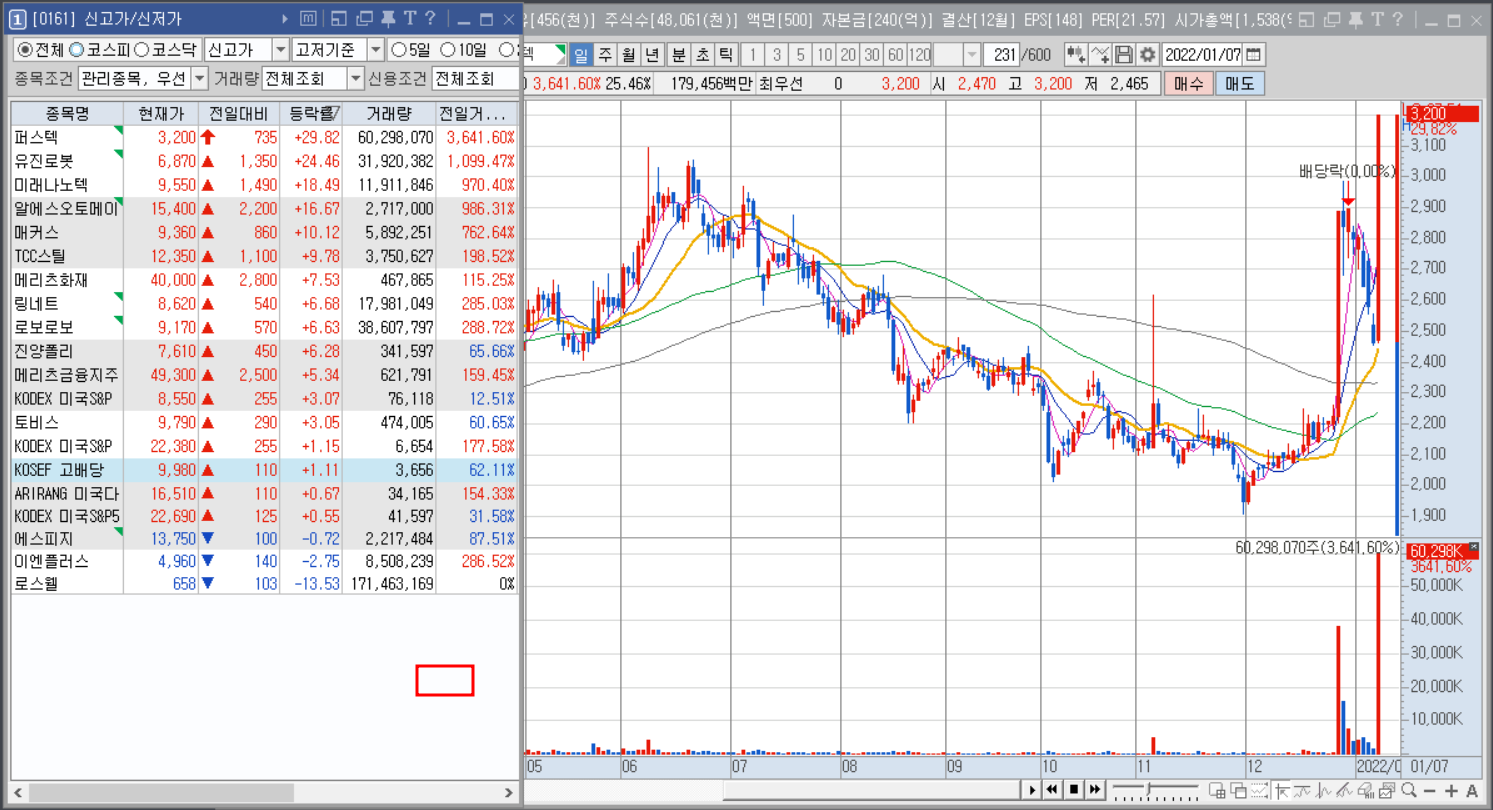
Task: Click the 매도 sell button
Action: (1240, 84)
